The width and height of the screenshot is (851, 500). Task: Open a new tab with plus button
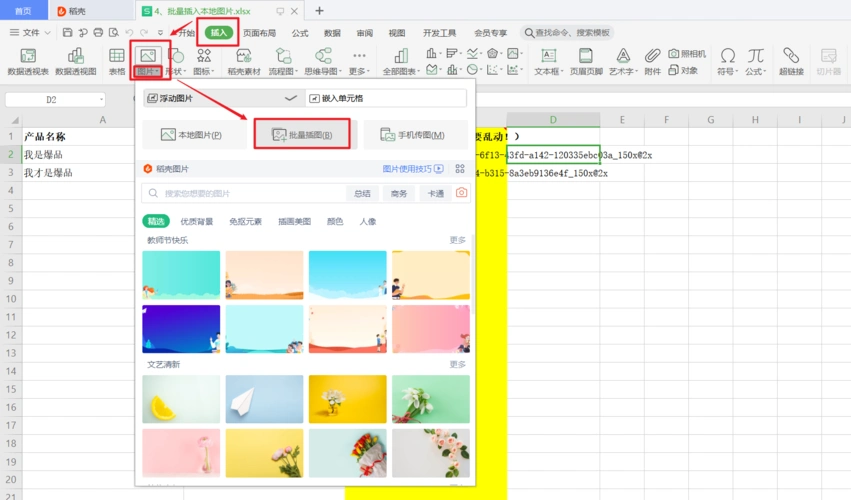(319, 11)
